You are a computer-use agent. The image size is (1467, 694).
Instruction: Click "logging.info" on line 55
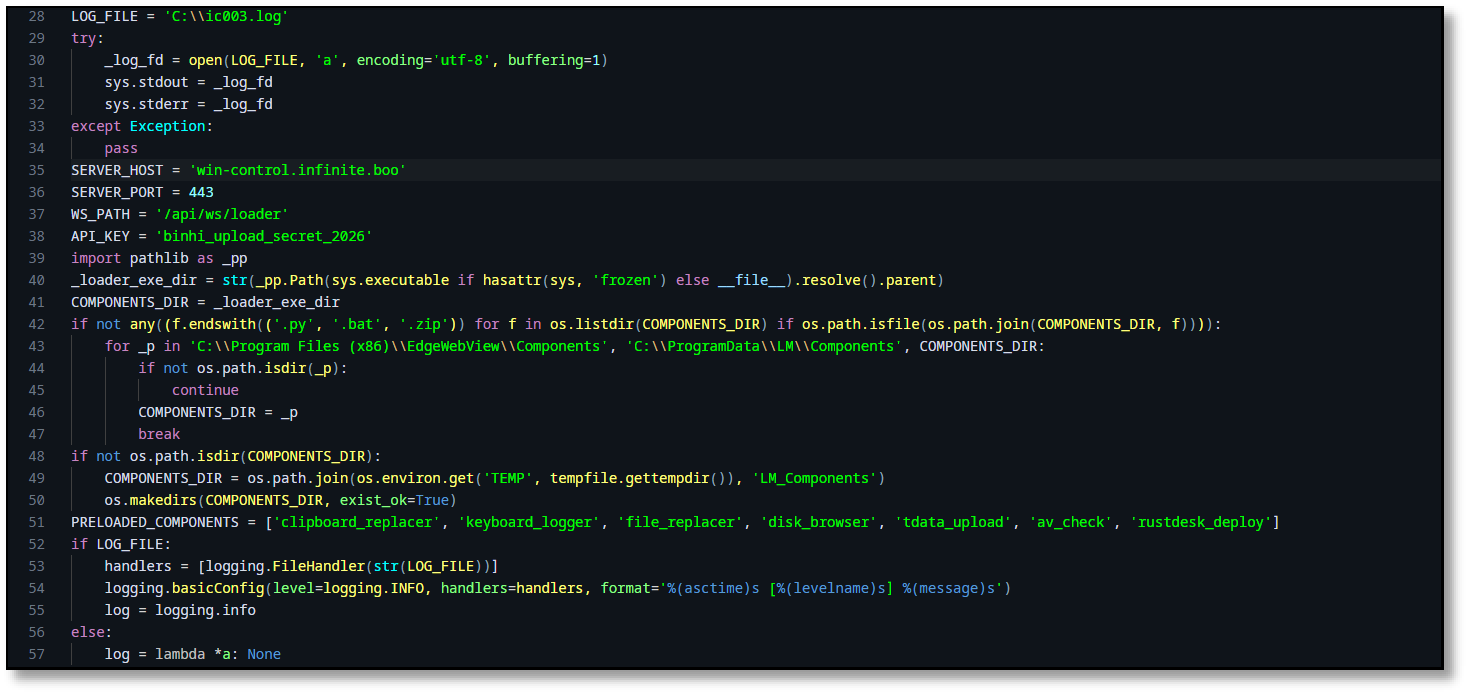(x=205, y=610)
